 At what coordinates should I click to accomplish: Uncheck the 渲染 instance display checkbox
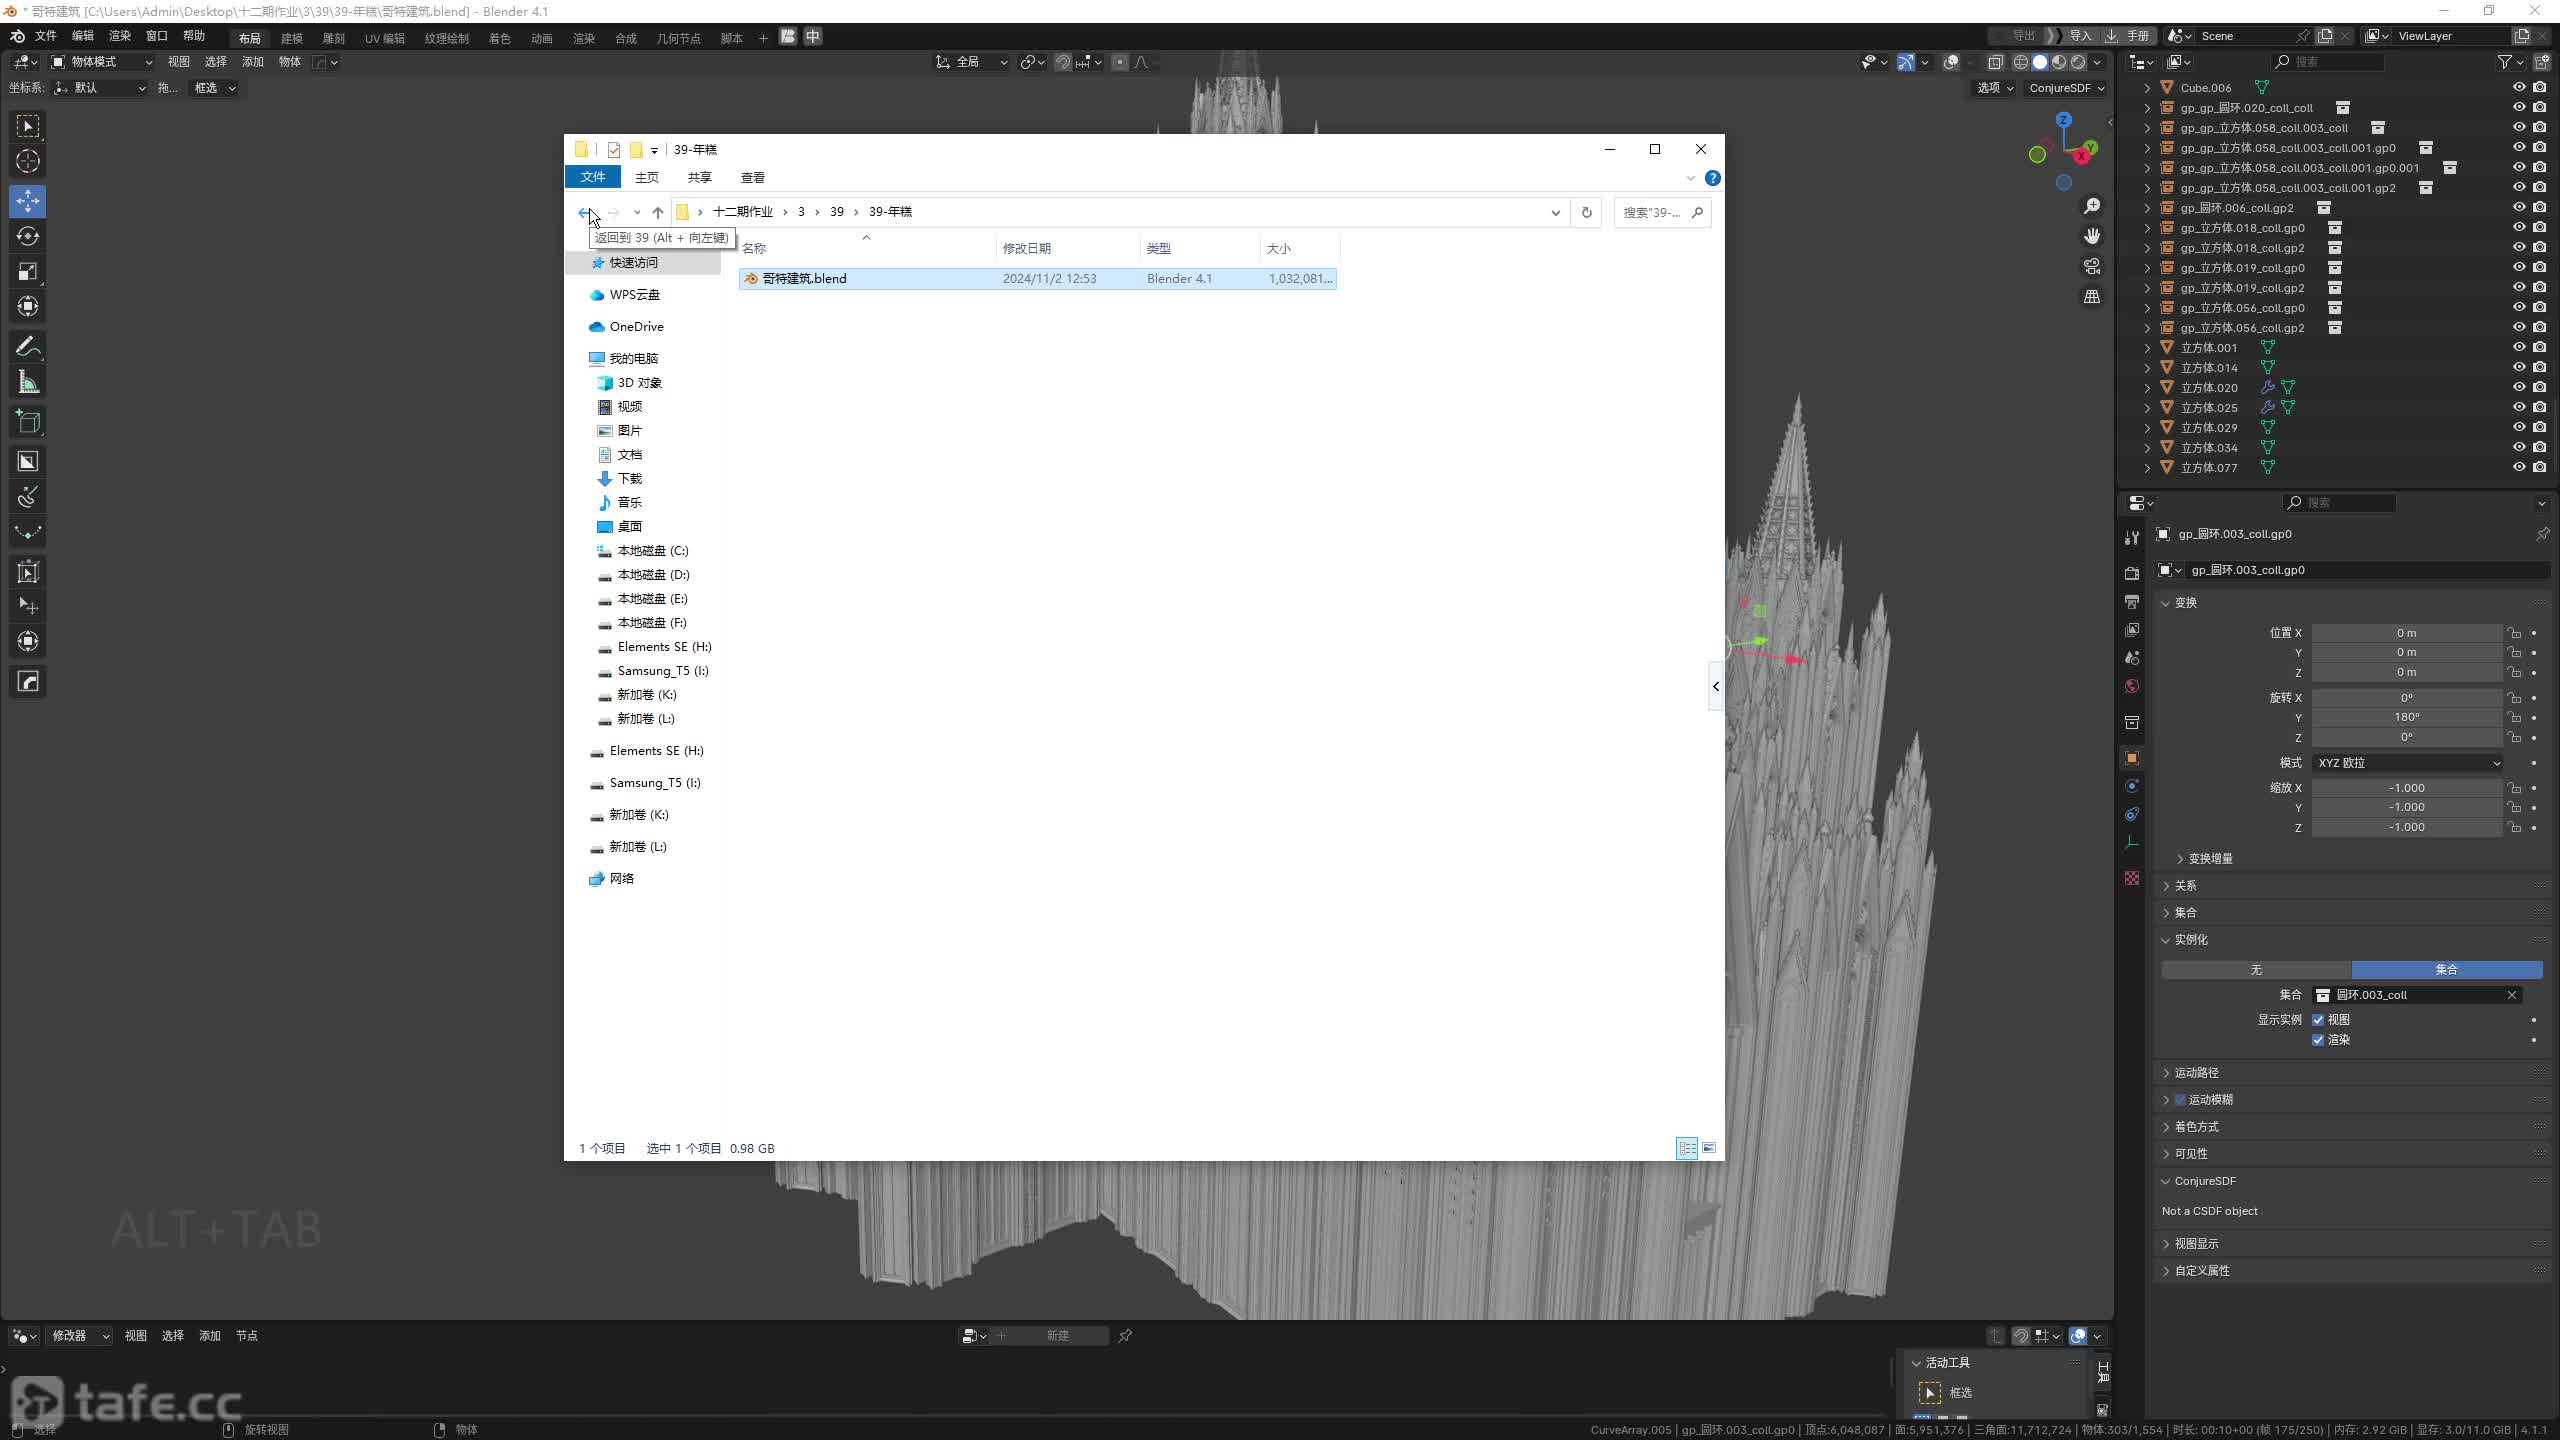point(2318,1040)
